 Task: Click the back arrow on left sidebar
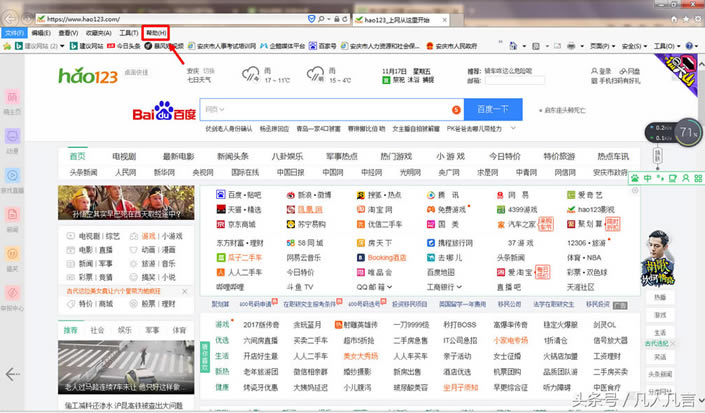(x=13, y=373)
